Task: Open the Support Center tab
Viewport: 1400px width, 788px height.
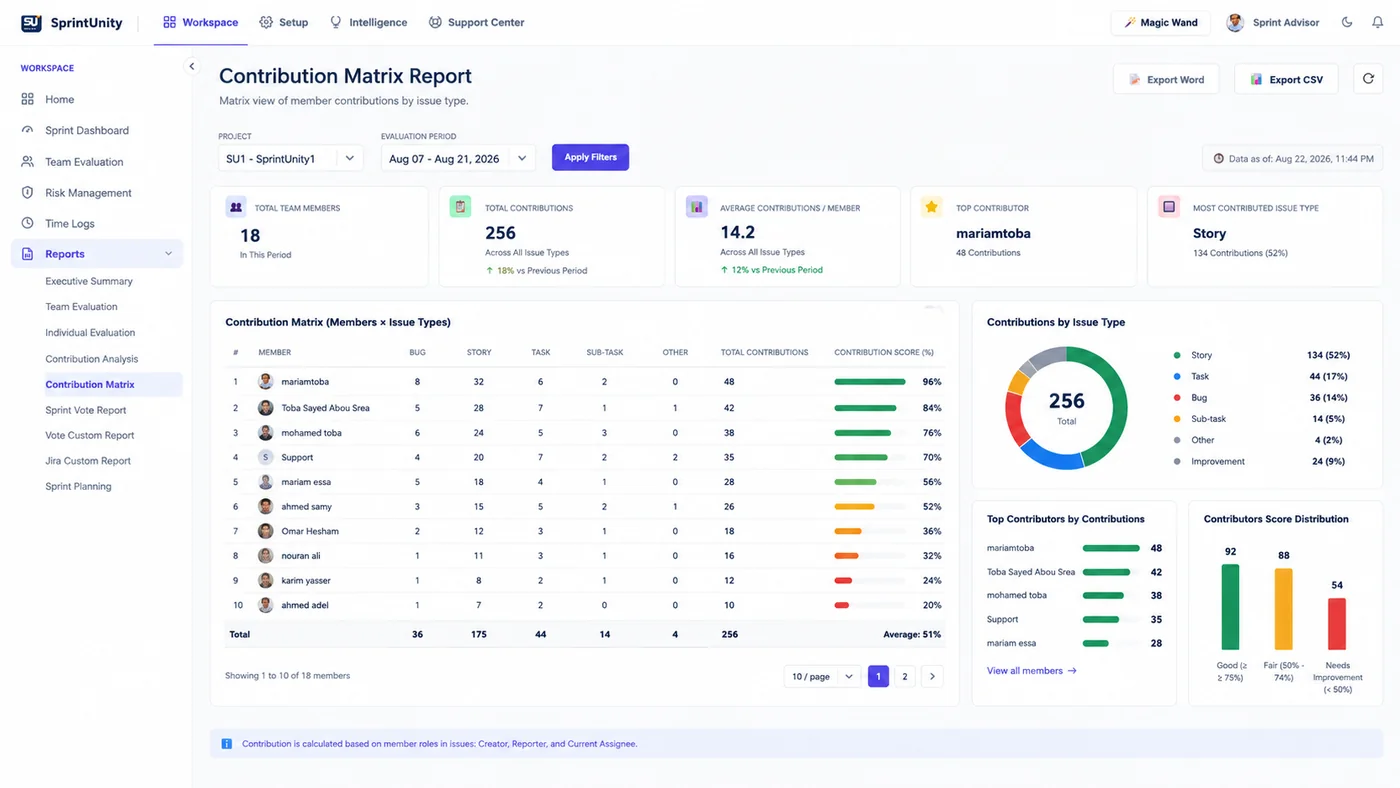Action: [x=476, y=22]
